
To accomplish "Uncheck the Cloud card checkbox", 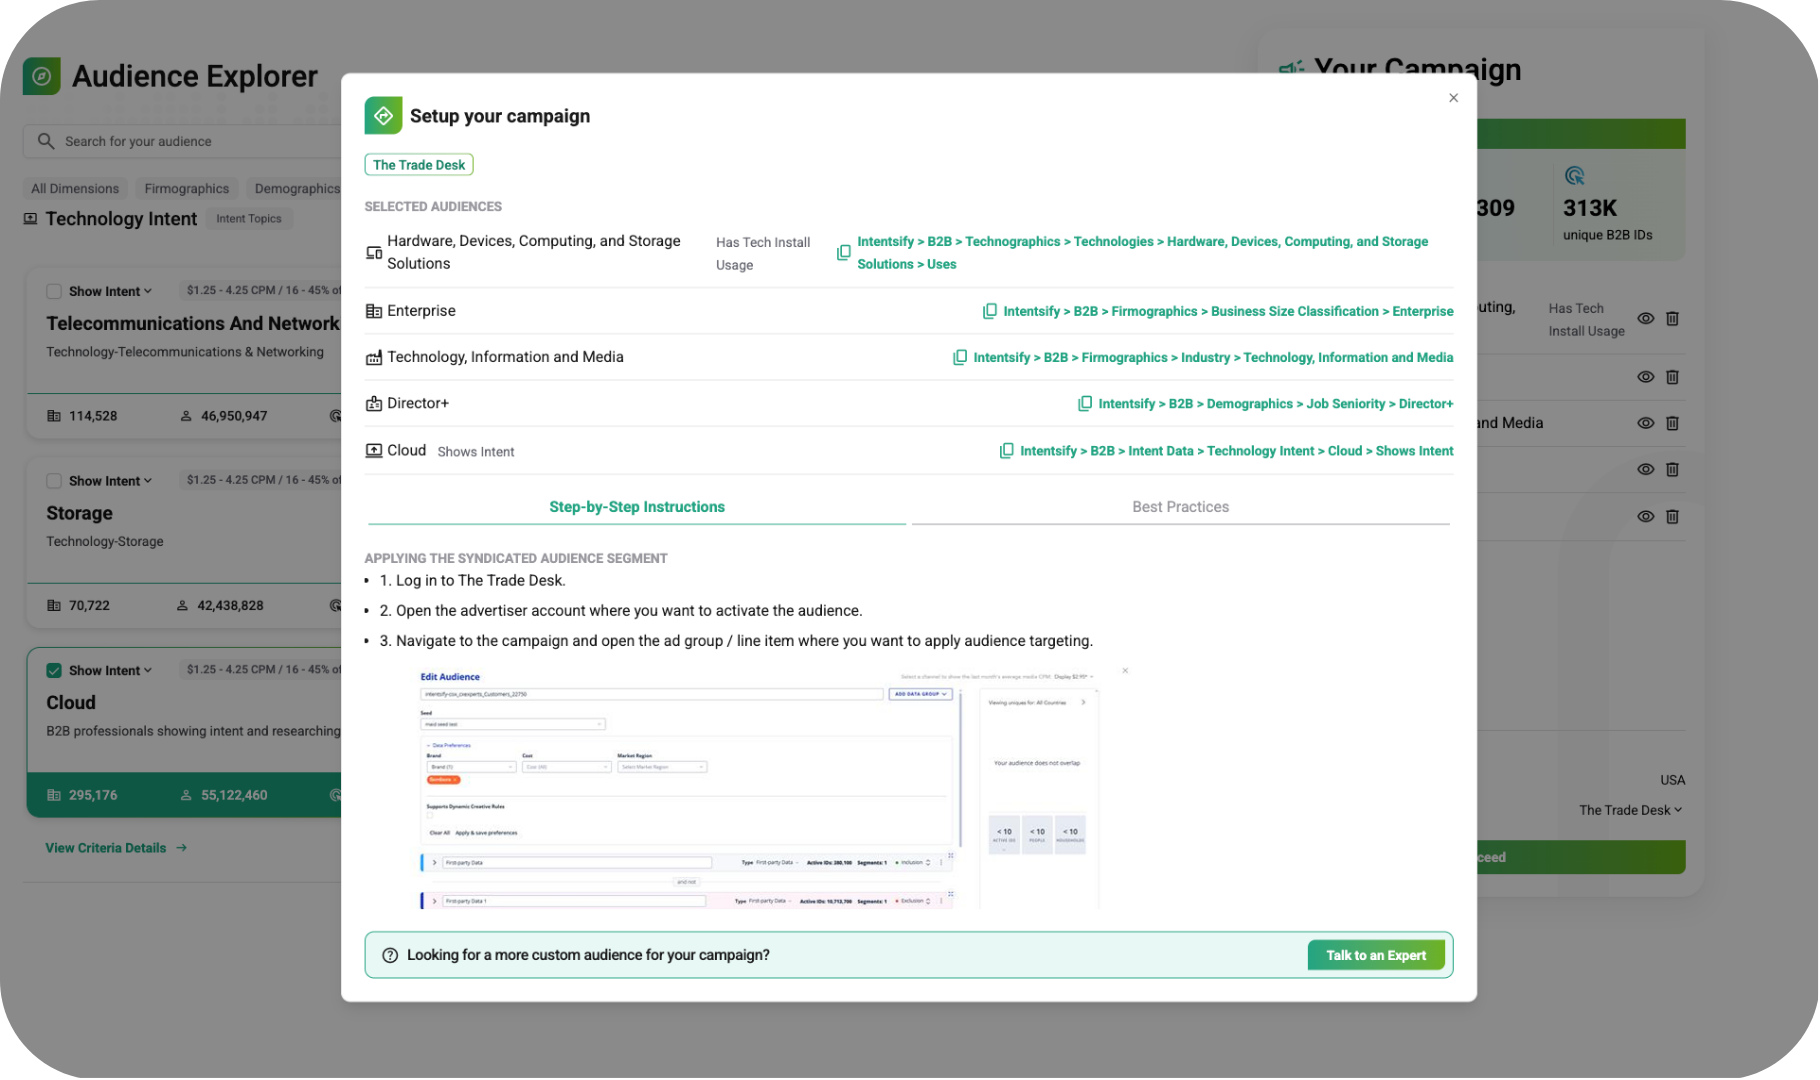I will (x=54, y=671).
